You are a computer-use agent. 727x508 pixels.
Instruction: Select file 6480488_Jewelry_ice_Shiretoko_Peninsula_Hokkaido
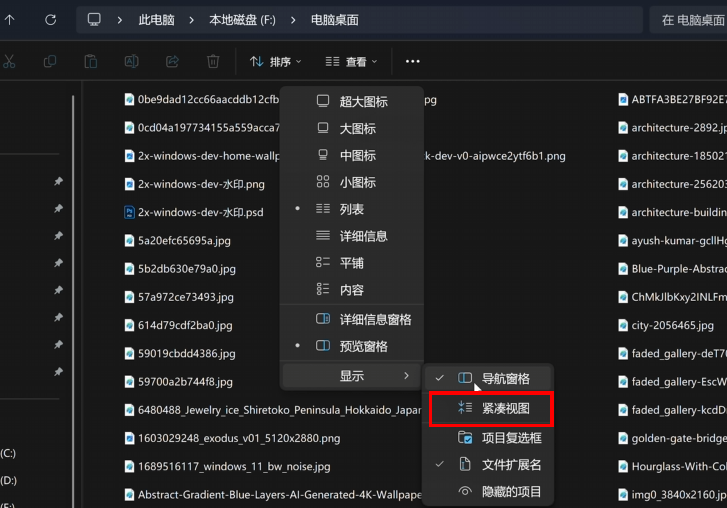(273, 410)
